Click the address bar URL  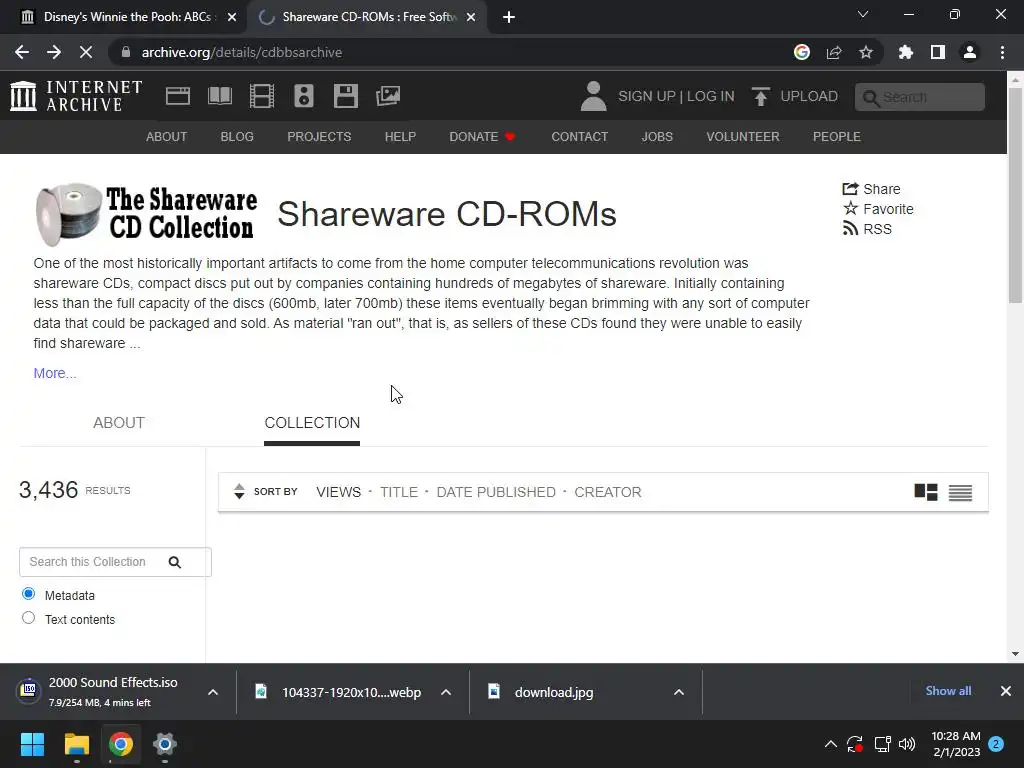tap(242, 52)
